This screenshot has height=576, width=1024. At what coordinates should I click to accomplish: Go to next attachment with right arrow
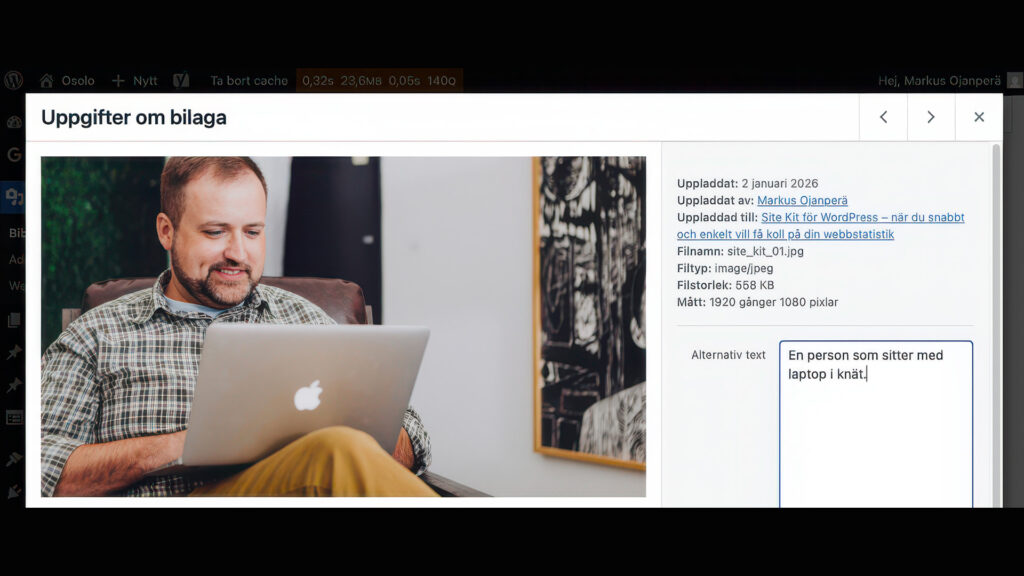click(x=931, y=117)
